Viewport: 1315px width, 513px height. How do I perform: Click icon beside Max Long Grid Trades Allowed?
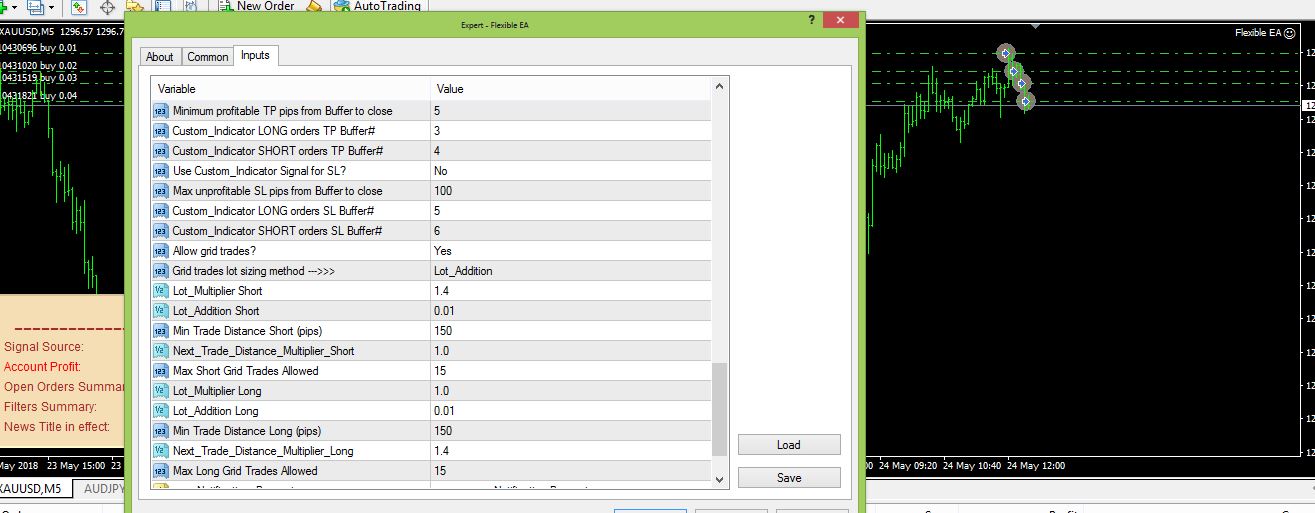[x=161, y=471]
